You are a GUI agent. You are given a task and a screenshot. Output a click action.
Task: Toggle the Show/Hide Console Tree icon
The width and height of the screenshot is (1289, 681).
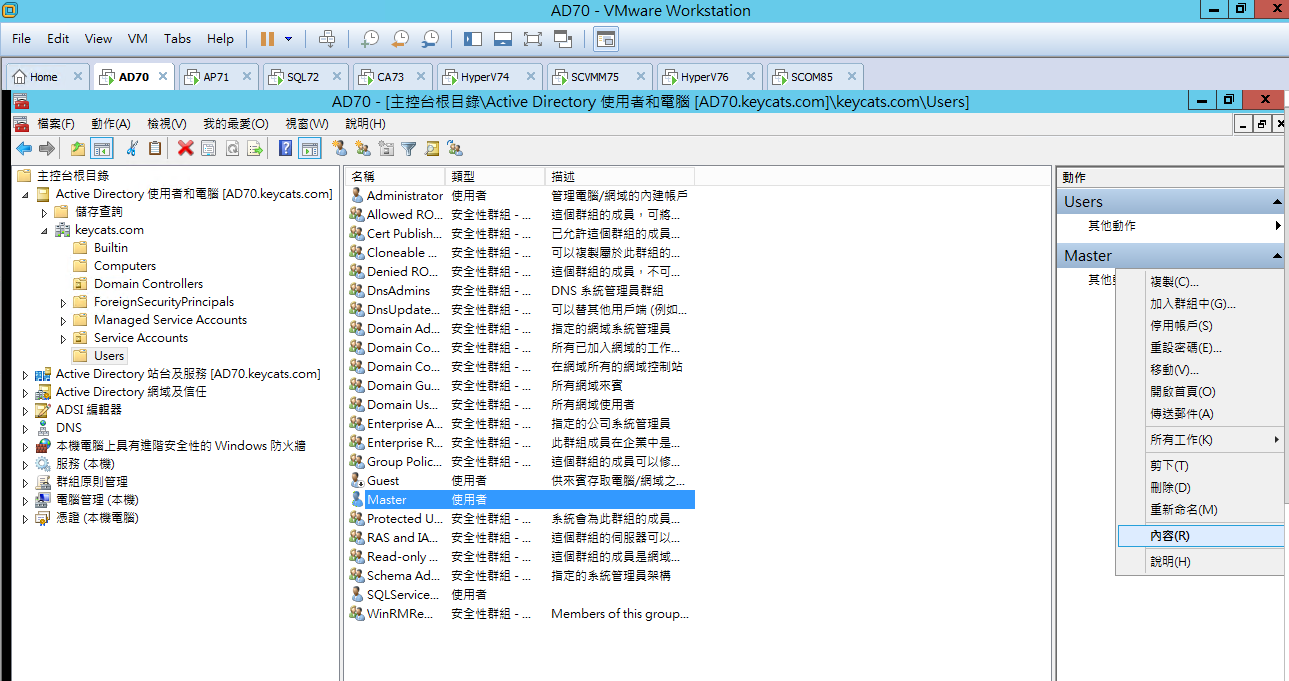point(101,148)
